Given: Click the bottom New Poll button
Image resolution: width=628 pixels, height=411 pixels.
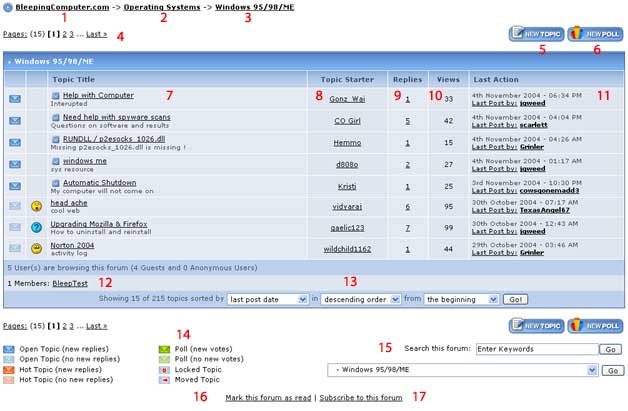Looking at the screenshot, I should (596, 326).
